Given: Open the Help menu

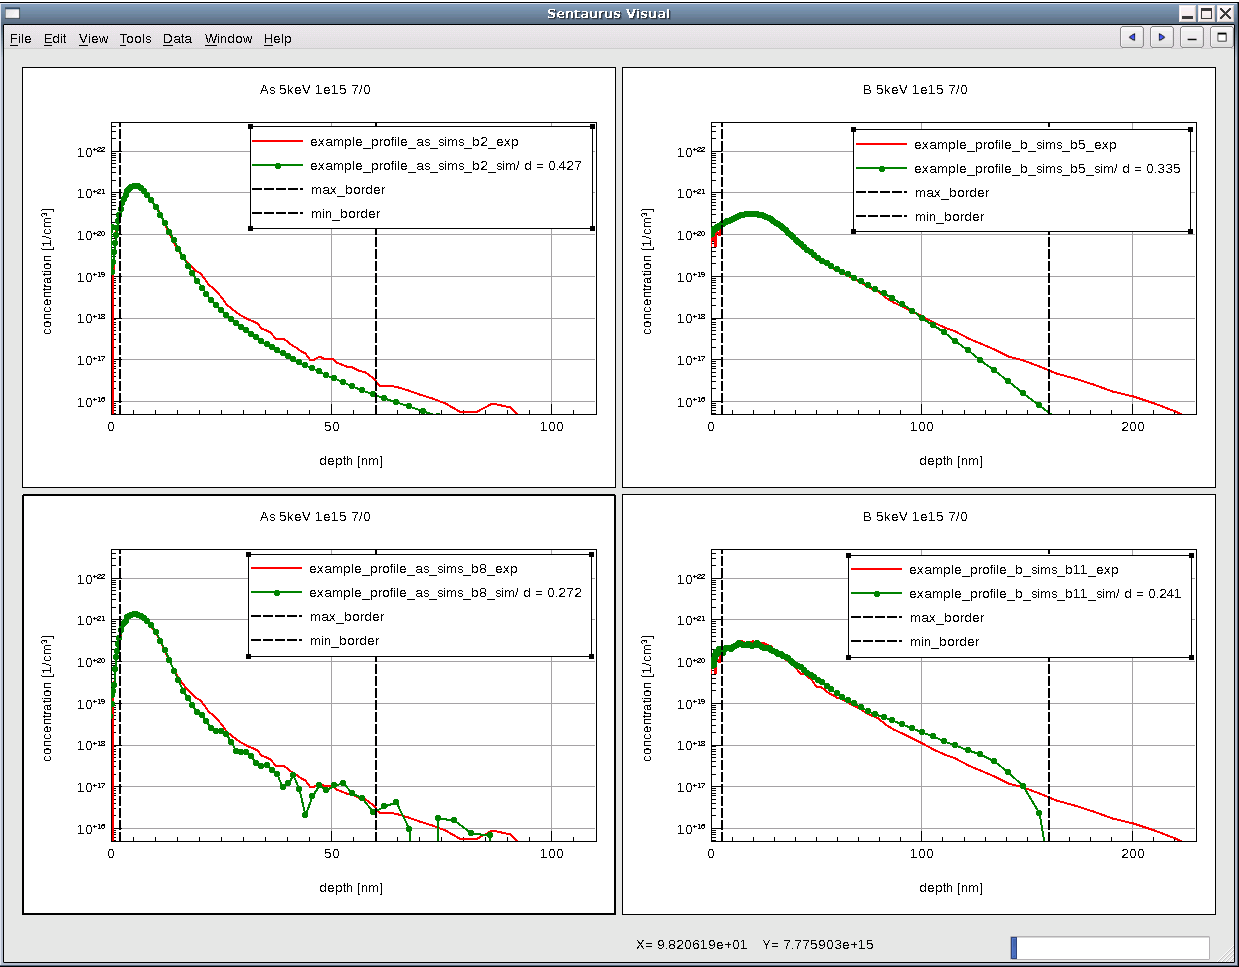Looking at the screenshot, I should click(277, 39).
